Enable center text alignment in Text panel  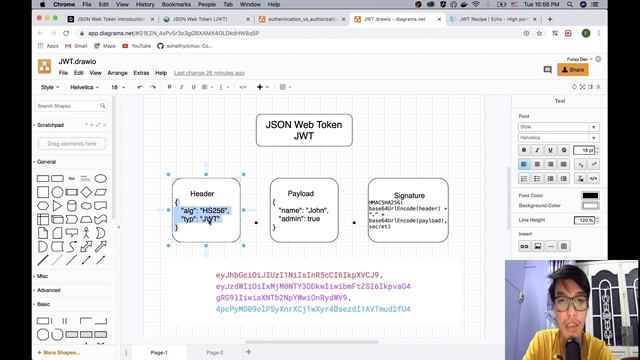coord(537,164)
